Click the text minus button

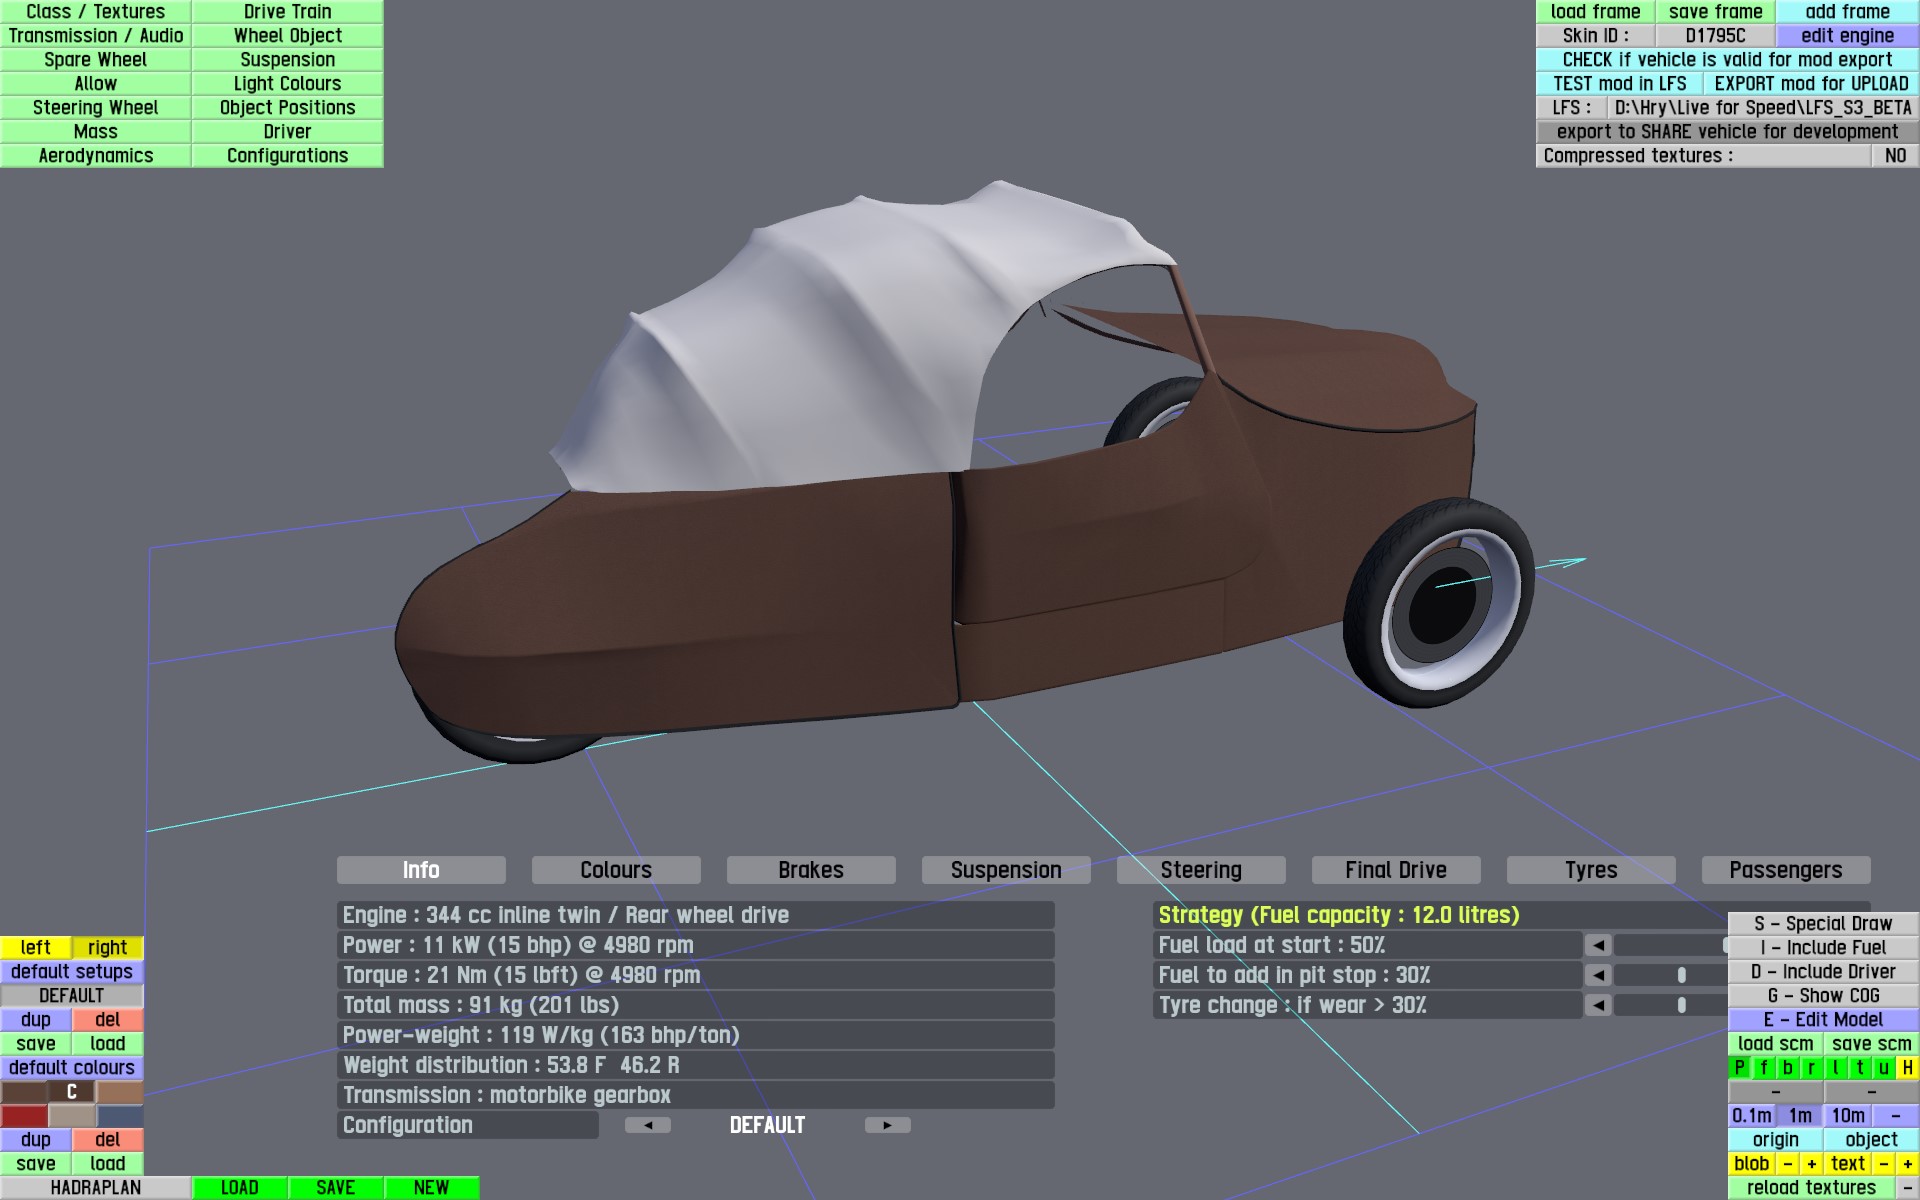click(x=1883, y=1164)
